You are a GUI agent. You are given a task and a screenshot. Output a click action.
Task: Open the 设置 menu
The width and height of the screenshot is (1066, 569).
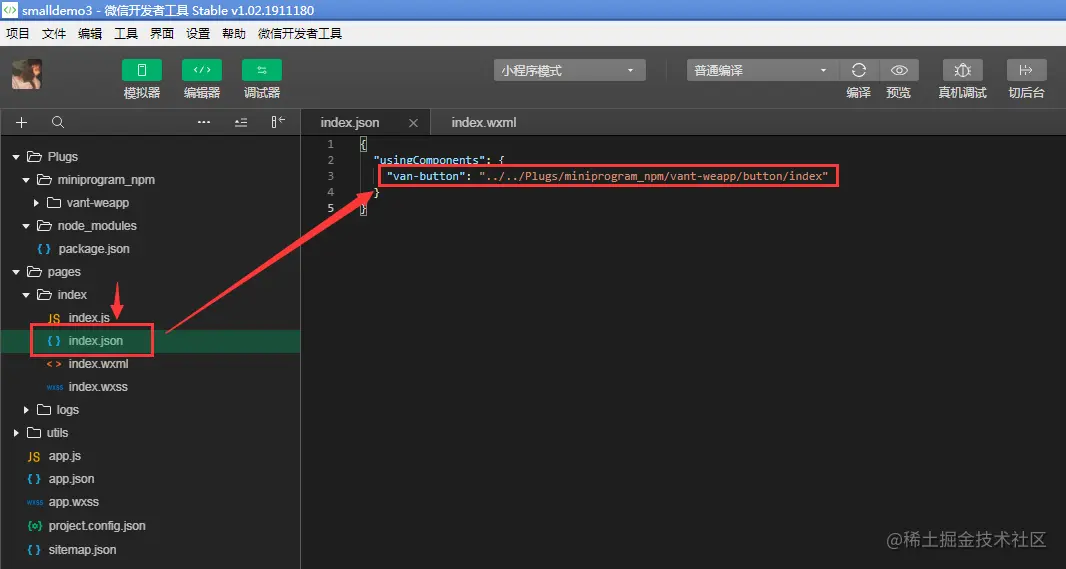(x=198, y=33)
